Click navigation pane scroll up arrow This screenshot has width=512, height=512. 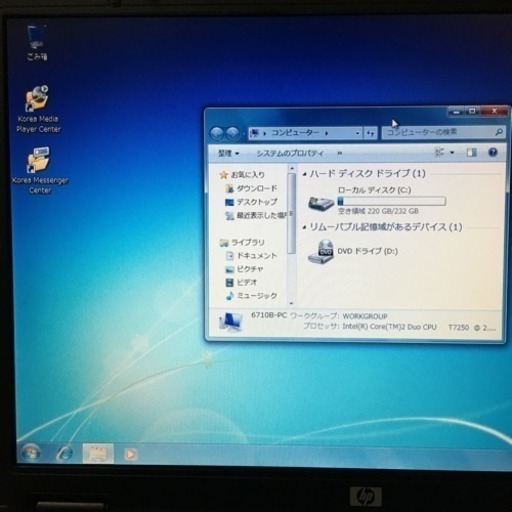pos(292,168)
